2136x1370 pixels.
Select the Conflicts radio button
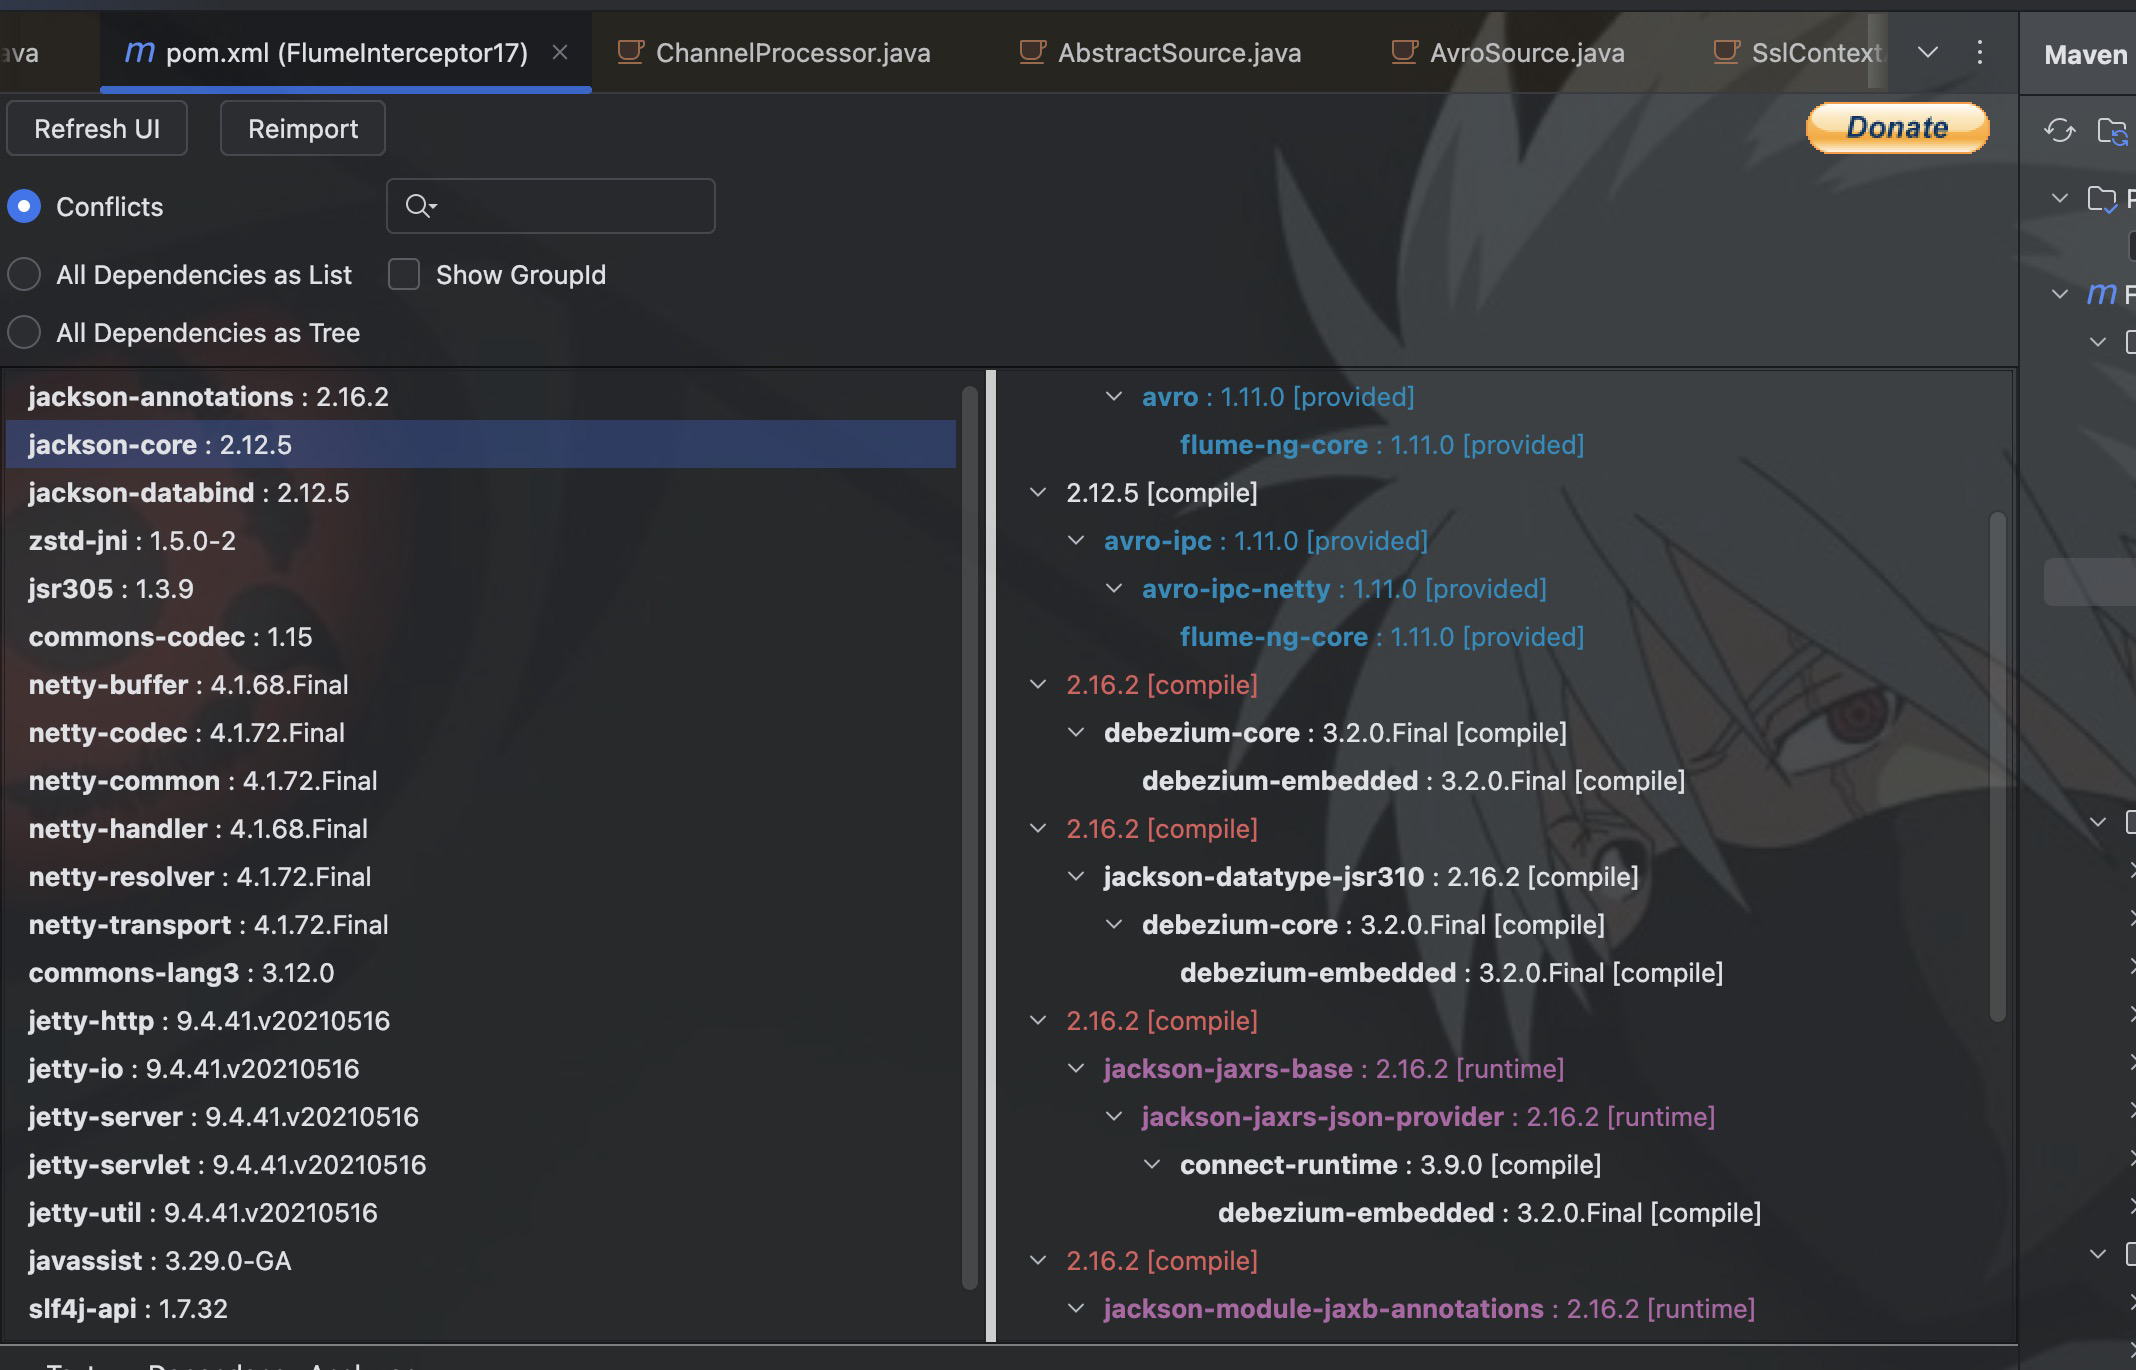[x=24, y=207]
